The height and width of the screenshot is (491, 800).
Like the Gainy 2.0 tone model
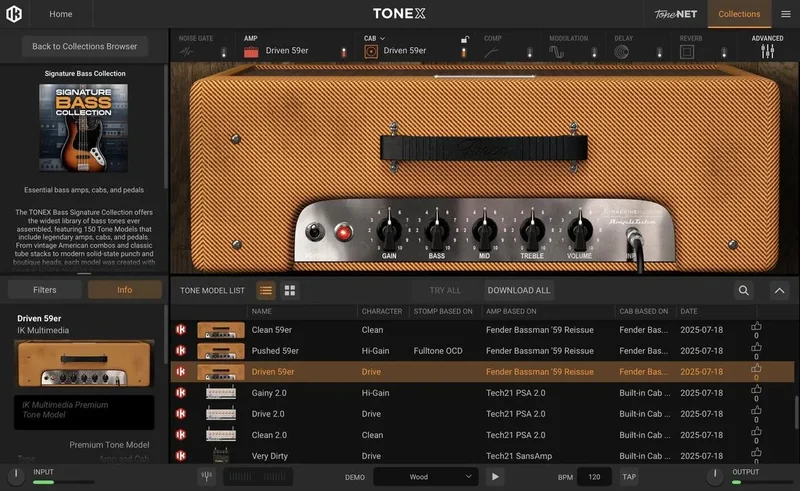coord(756,389)
